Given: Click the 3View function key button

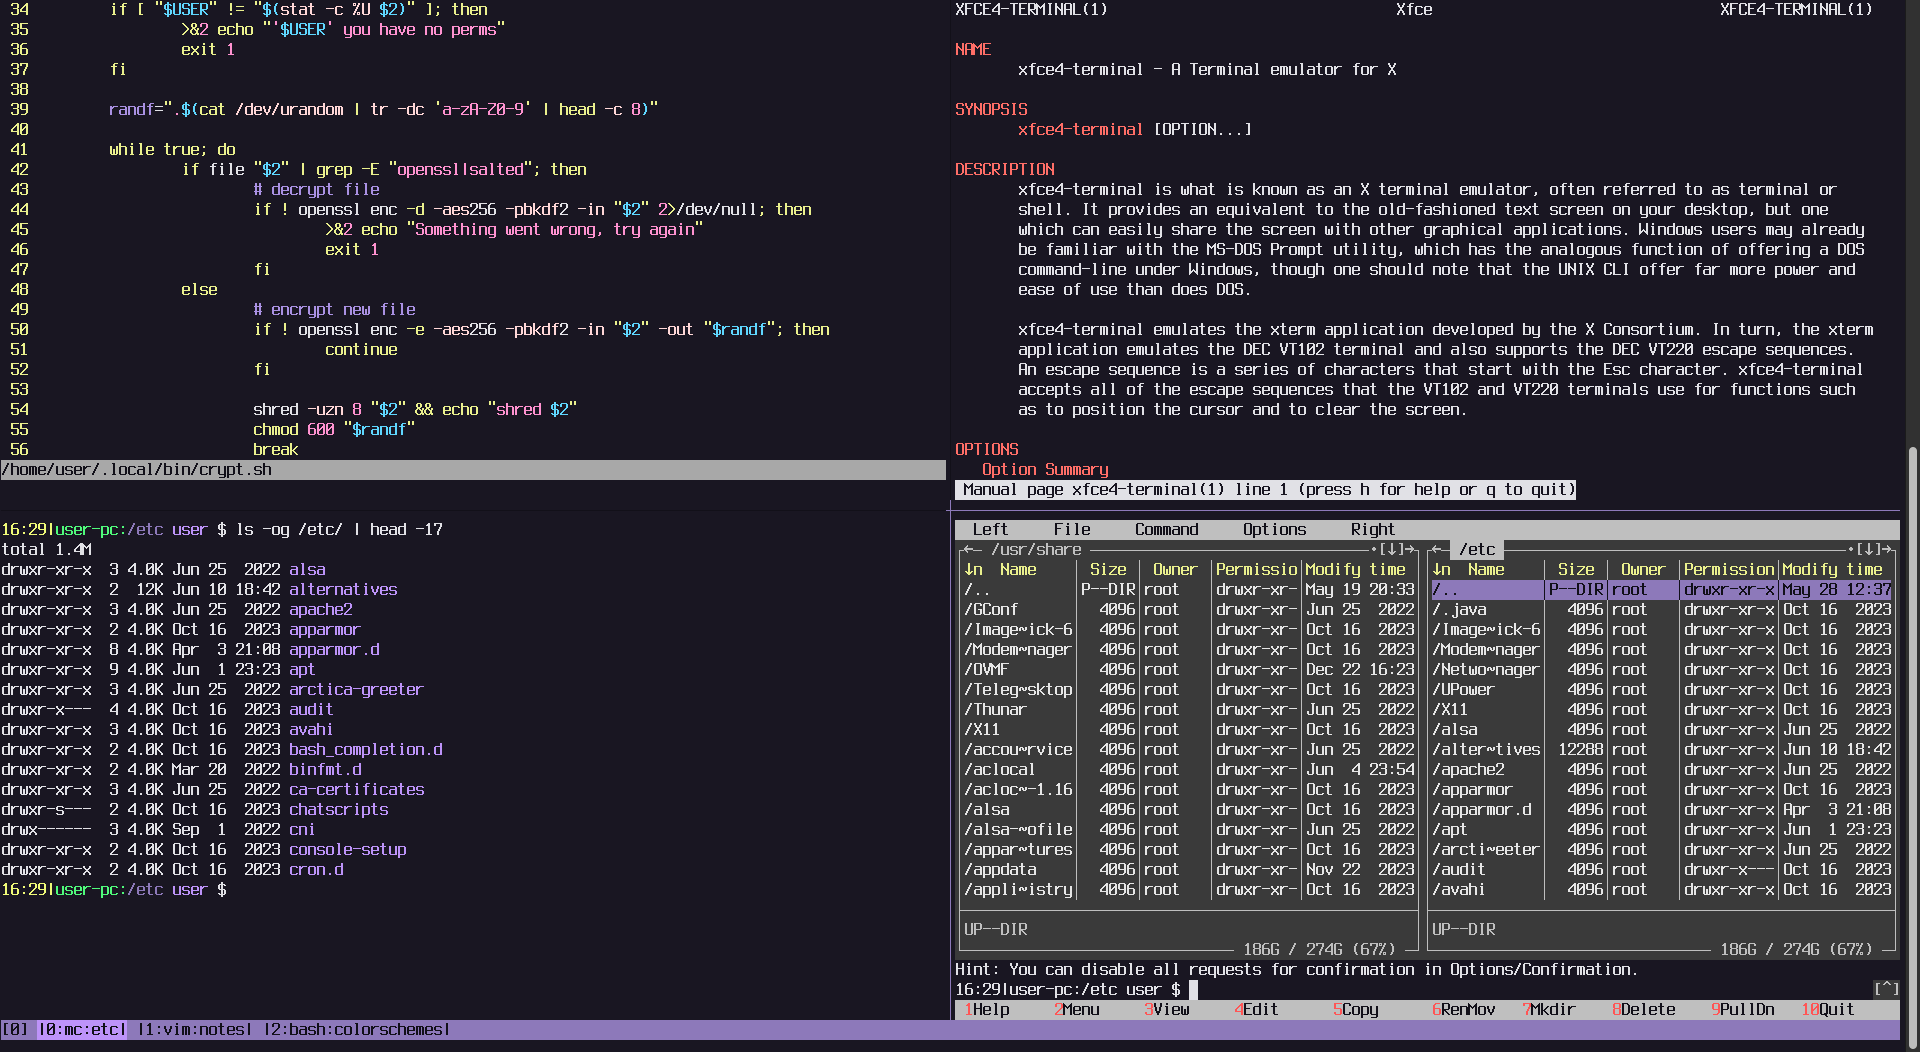Looking at the screenshot, I should click(1167, 1009).
